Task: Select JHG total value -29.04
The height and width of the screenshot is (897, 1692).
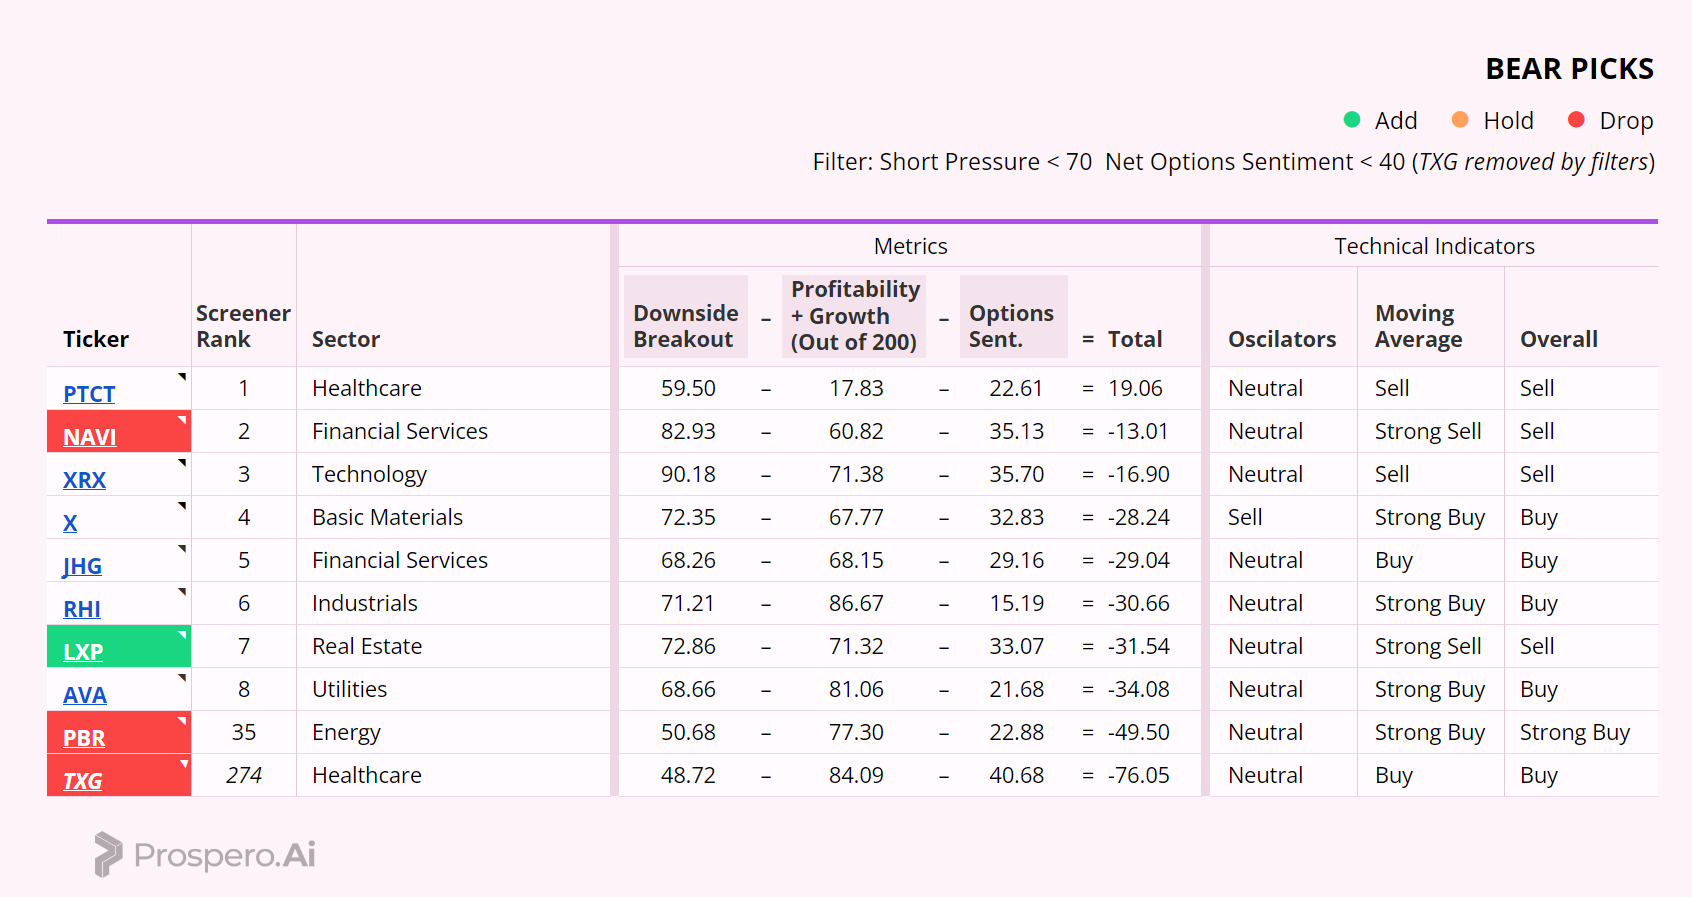Action: tap(1138, 560)
